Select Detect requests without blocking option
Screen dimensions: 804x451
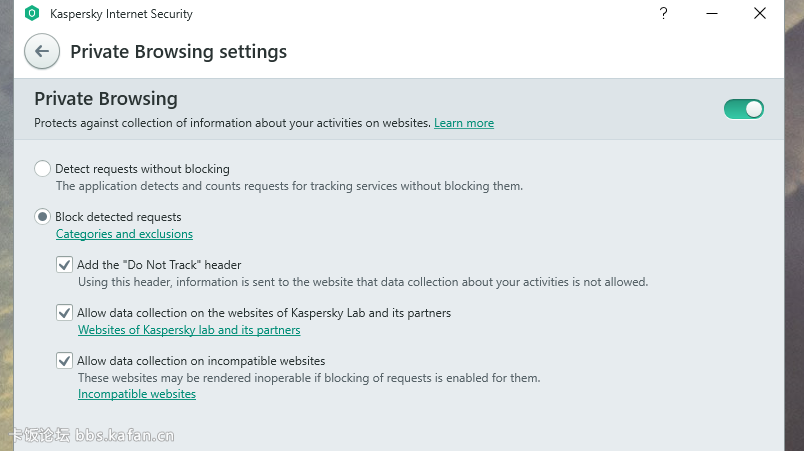click(x=42, y=169)
